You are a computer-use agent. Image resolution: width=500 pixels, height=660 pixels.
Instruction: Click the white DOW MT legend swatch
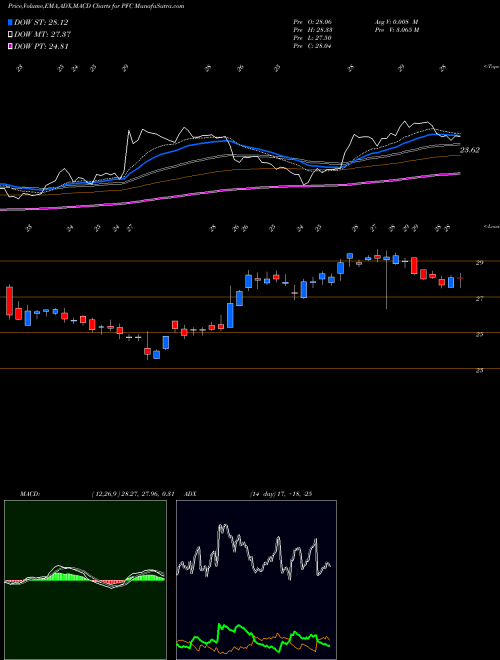pyautogui.click(x=10, y=35)
